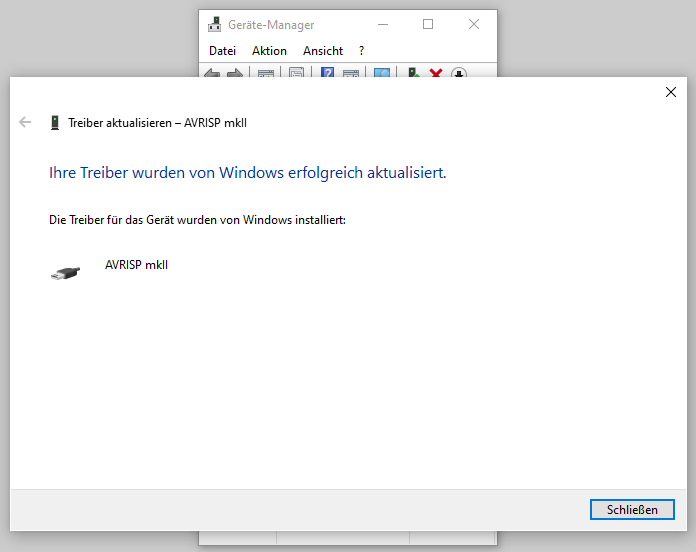Click the back arrow in Geräte-Manager toolbar

pos(212,73)
